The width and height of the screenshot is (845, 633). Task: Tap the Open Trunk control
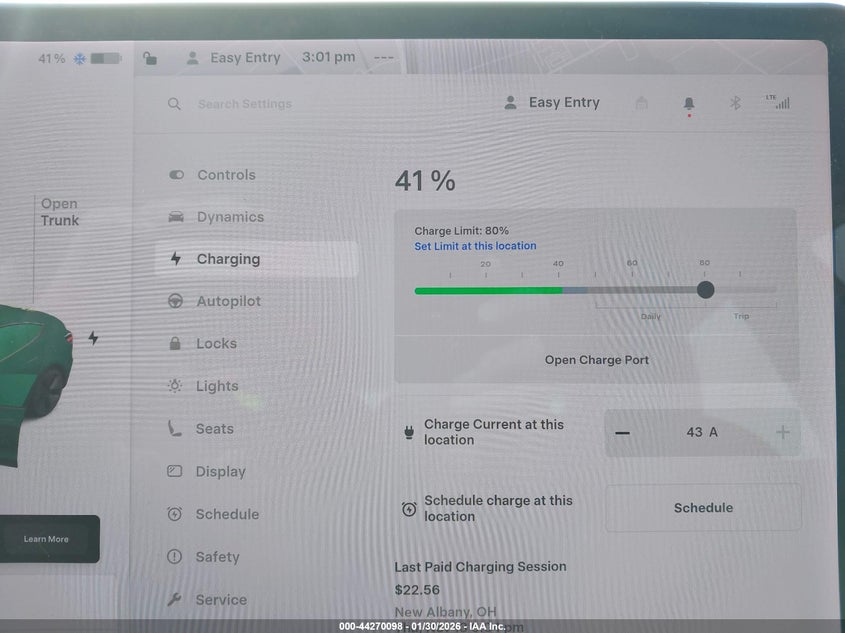(59, 212)
